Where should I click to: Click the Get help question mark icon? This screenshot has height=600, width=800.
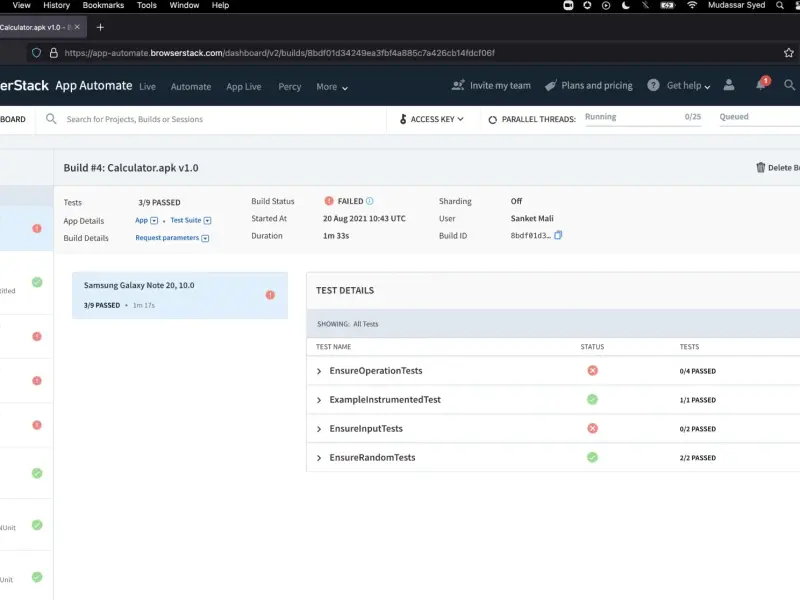pyautogui.click(x=653, y=85)
